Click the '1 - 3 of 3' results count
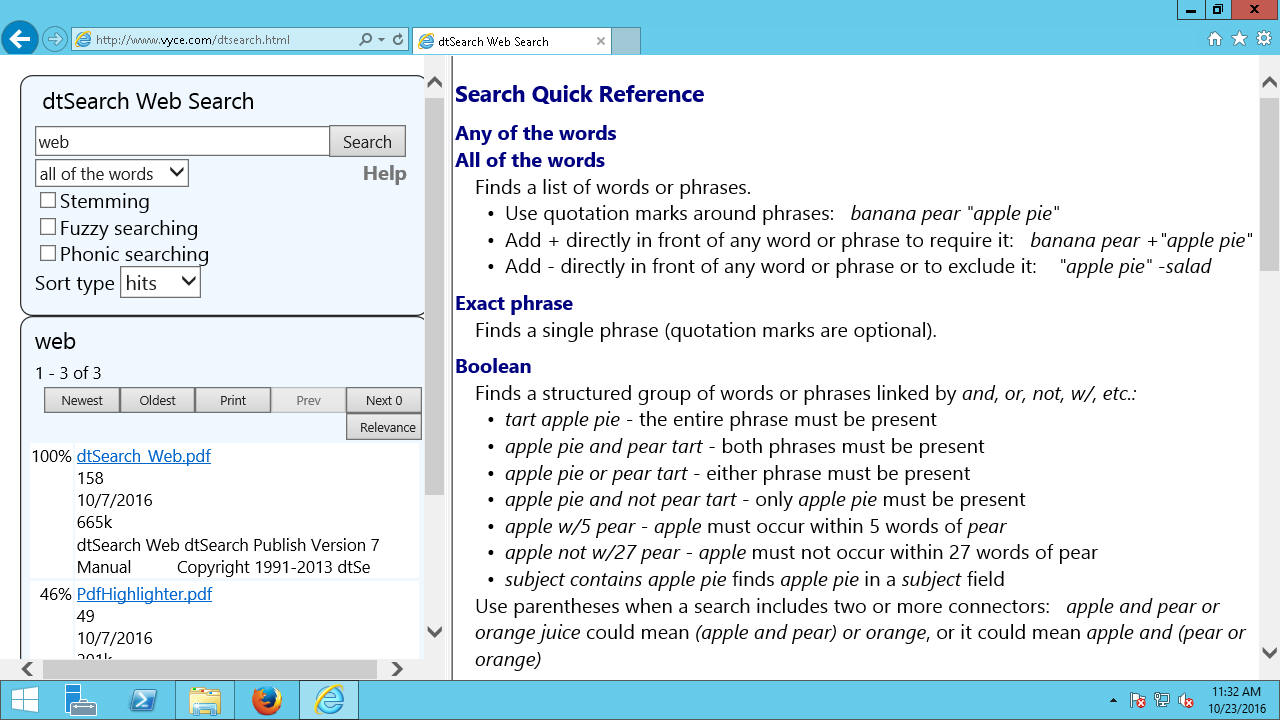1280x720 pixels. [68, 373]
